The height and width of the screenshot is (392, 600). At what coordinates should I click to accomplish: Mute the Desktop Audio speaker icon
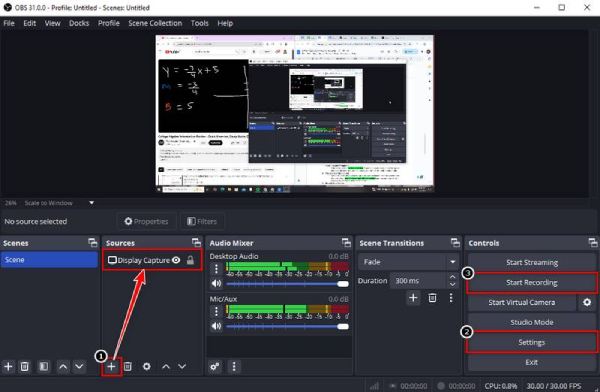[216, 284]
